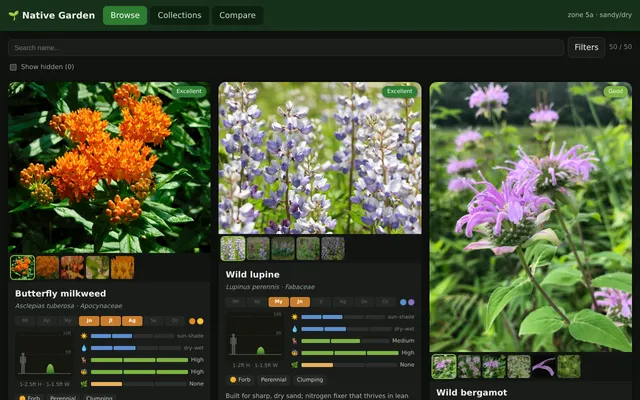Select second Wild bergamot thumbnail
This screenshot has height=400, width=640.
469,367
